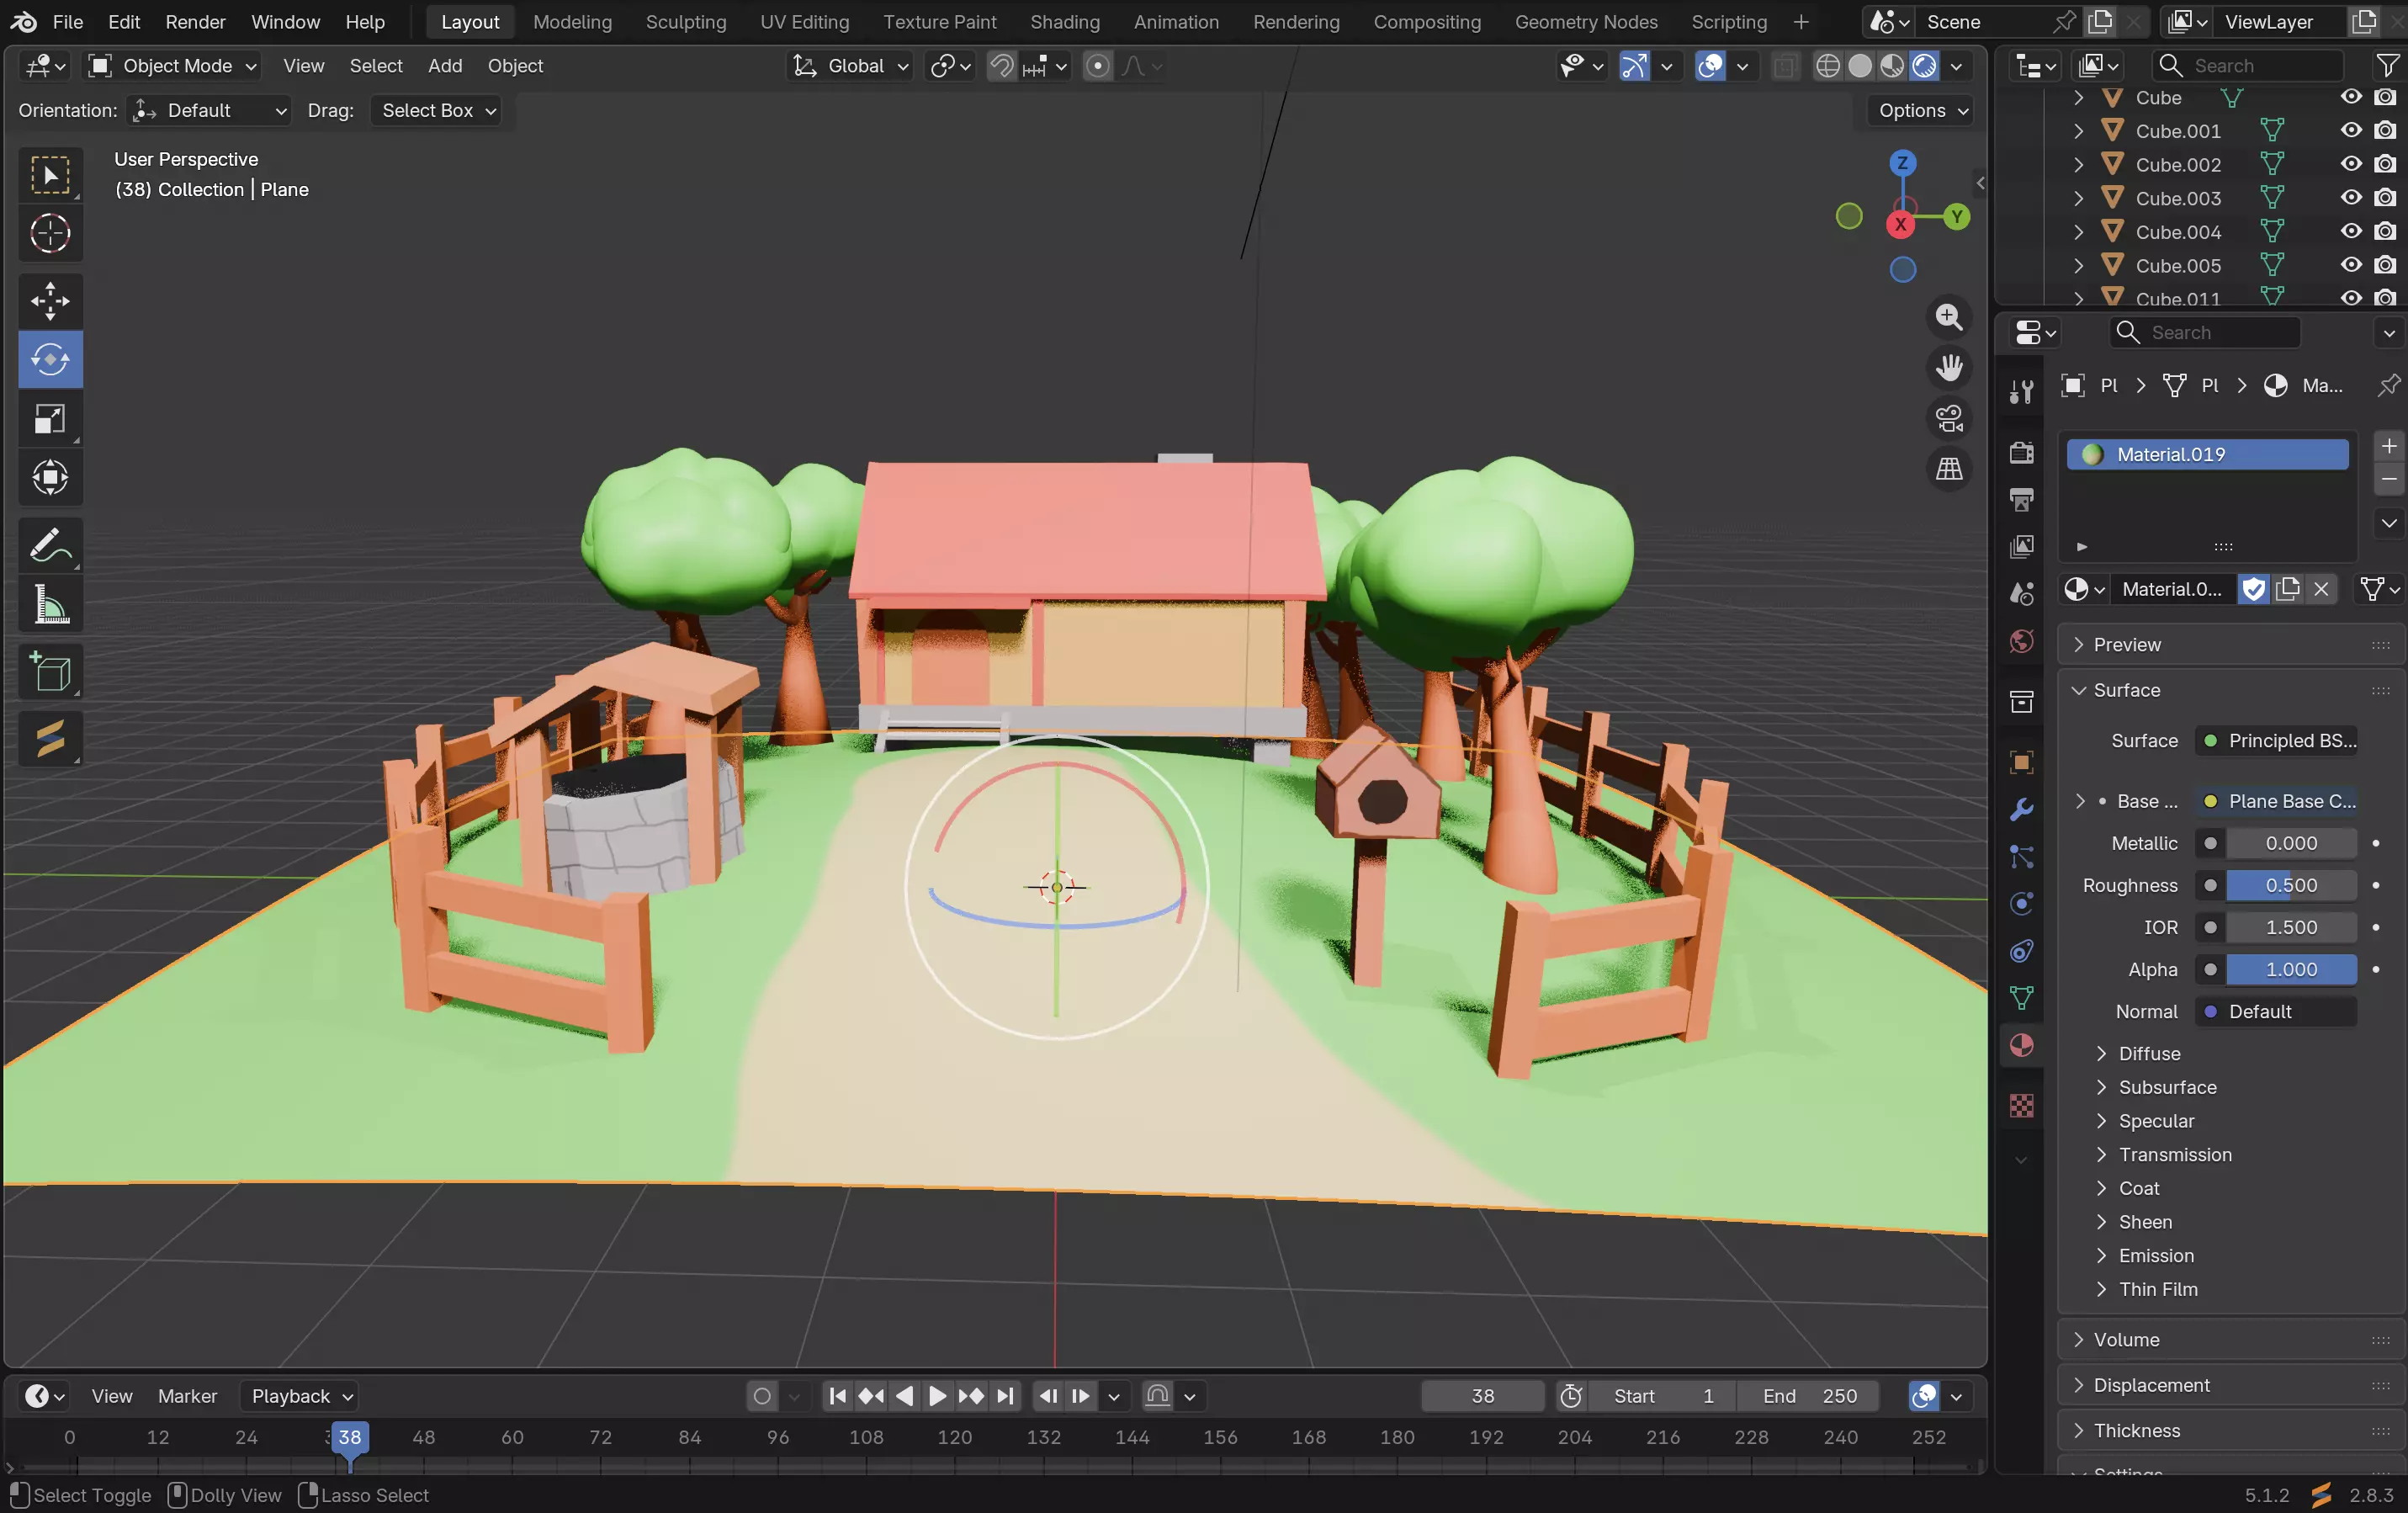2408x1513 pixels.
Task: Hide Cube.003 in viewport with eye icon
Action: tap(2351, 198)
